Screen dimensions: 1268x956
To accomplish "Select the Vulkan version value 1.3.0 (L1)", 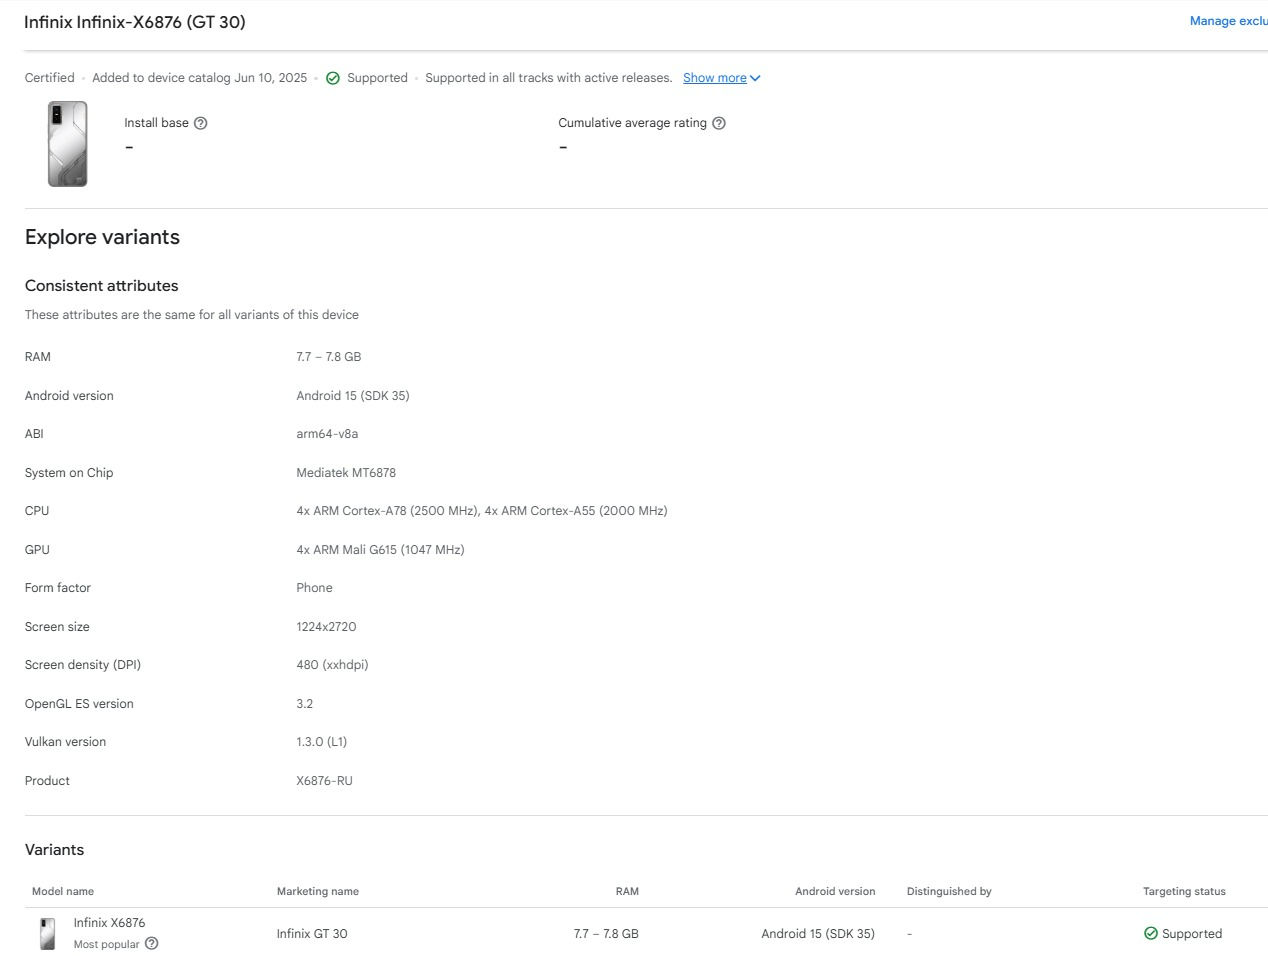I will coord(322,742).
